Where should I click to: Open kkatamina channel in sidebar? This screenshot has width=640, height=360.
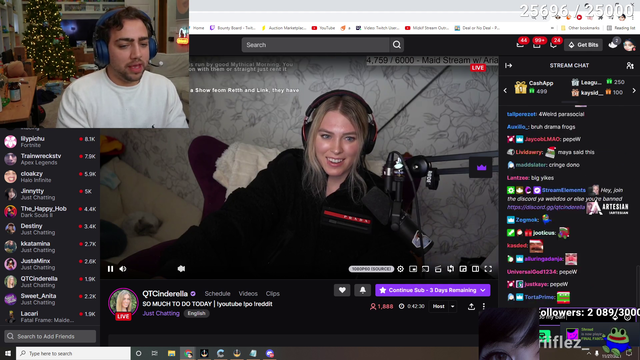point(50,247)
